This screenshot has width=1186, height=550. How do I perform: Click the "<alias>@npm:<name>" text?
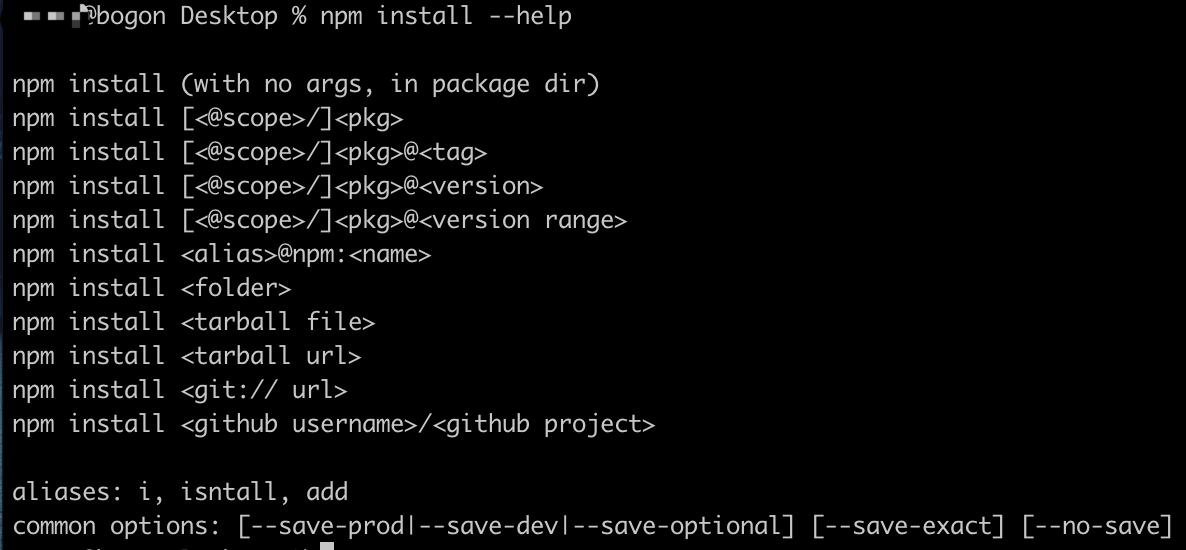(306, 254)
